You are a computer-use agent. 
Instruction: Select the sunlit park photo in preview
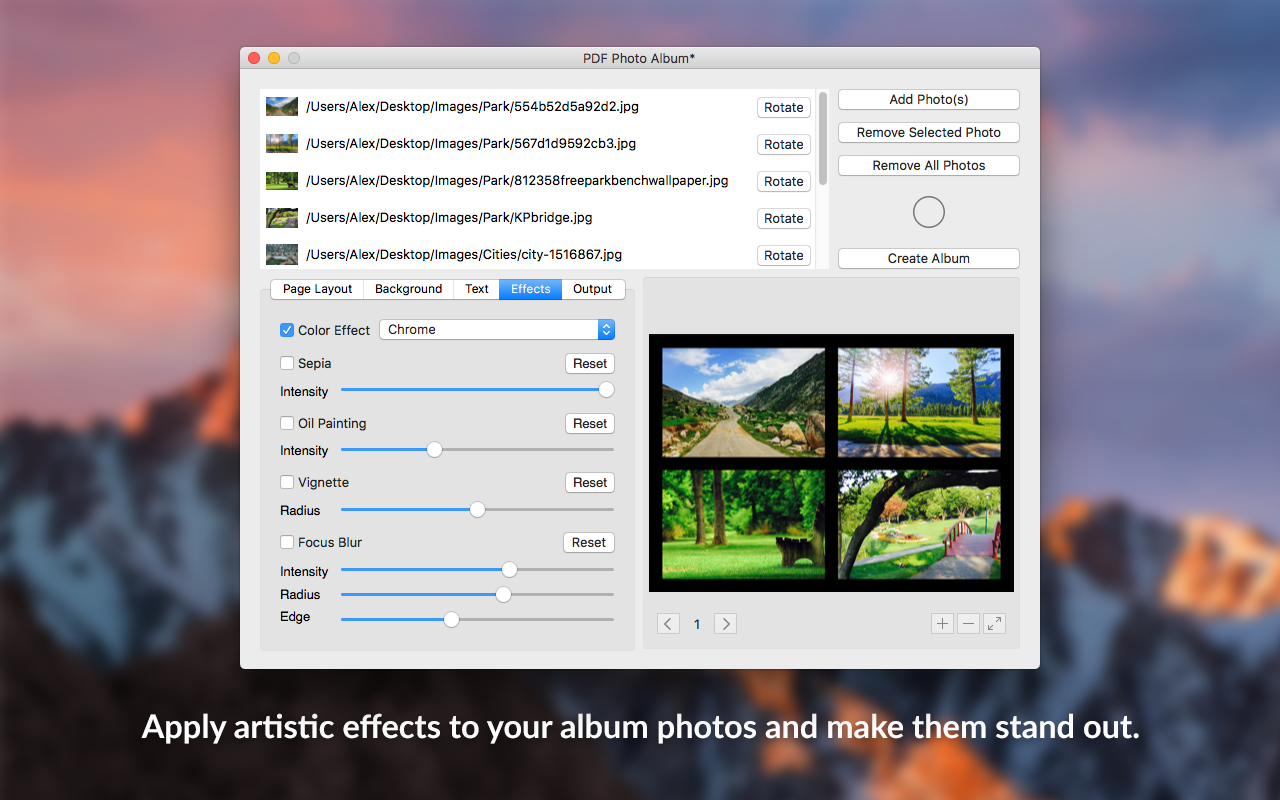pyautogui.click(x=919, y=402)
